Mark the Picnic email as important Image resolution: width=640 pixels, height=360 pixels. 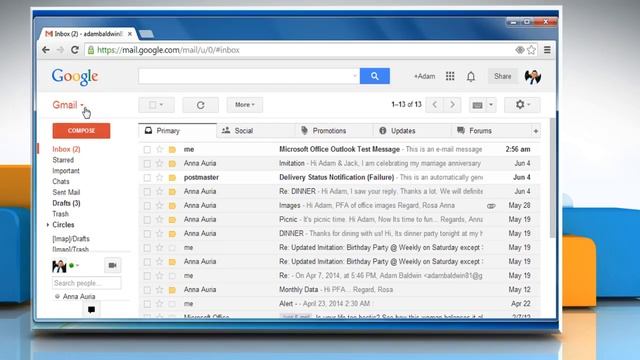[x=172, y=220]
